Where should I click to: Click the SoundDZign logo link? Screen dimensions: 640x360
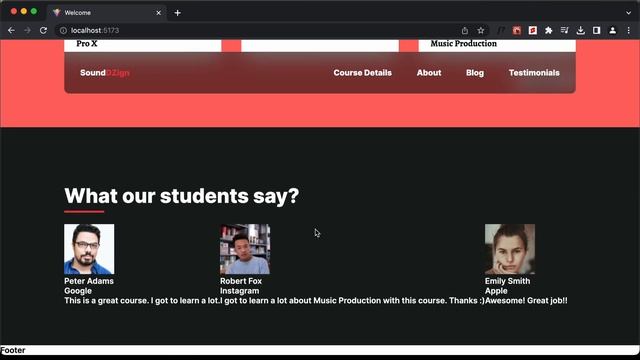click(104, 73)
